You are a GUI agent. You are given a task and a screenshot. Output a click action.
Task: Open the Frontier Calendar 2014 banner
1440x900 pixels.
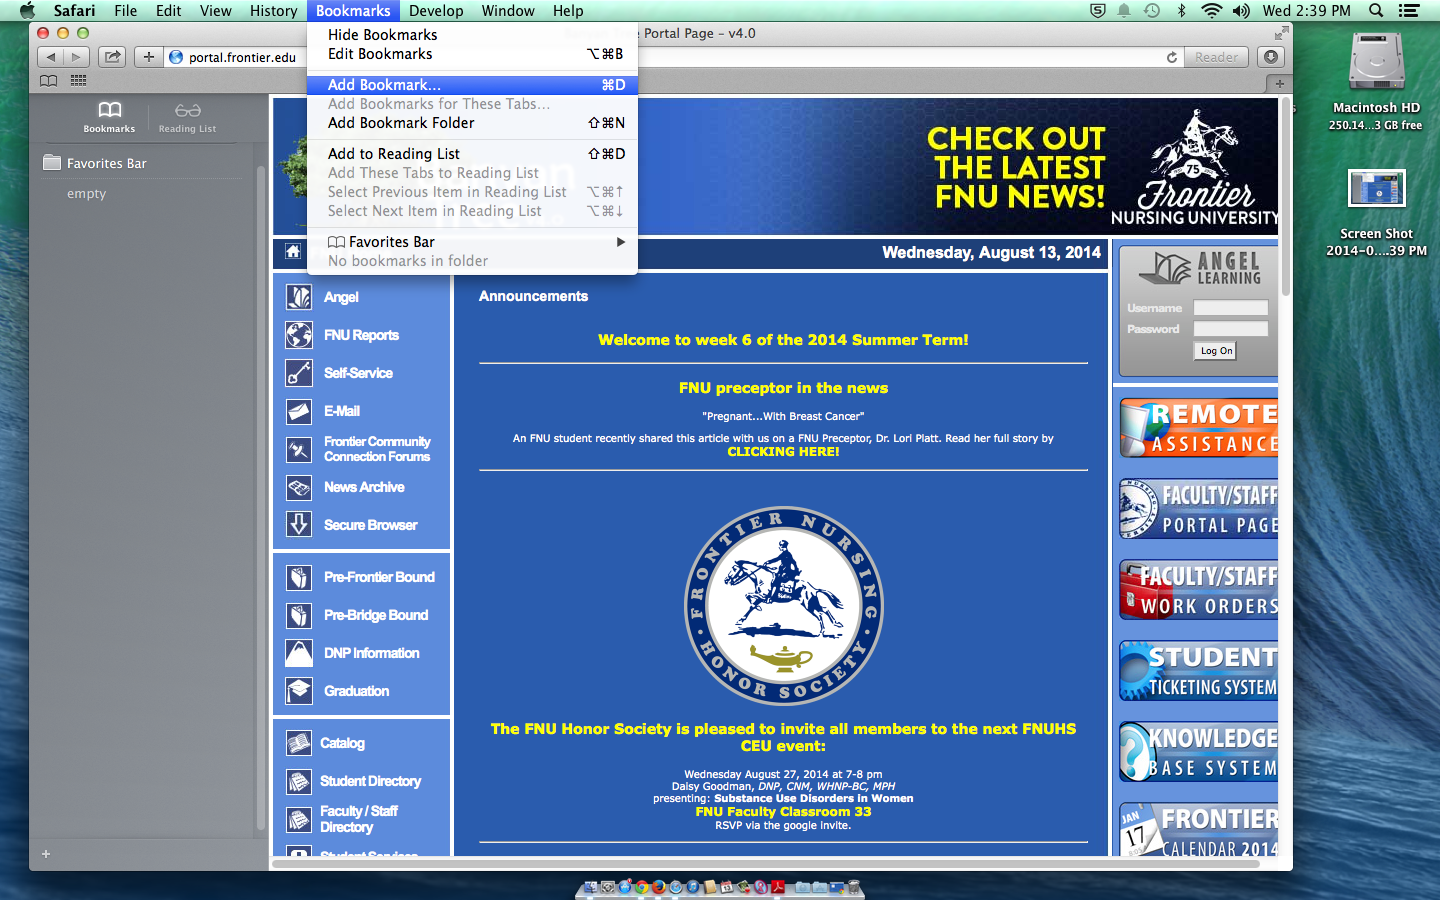[x=1199, y=830]
